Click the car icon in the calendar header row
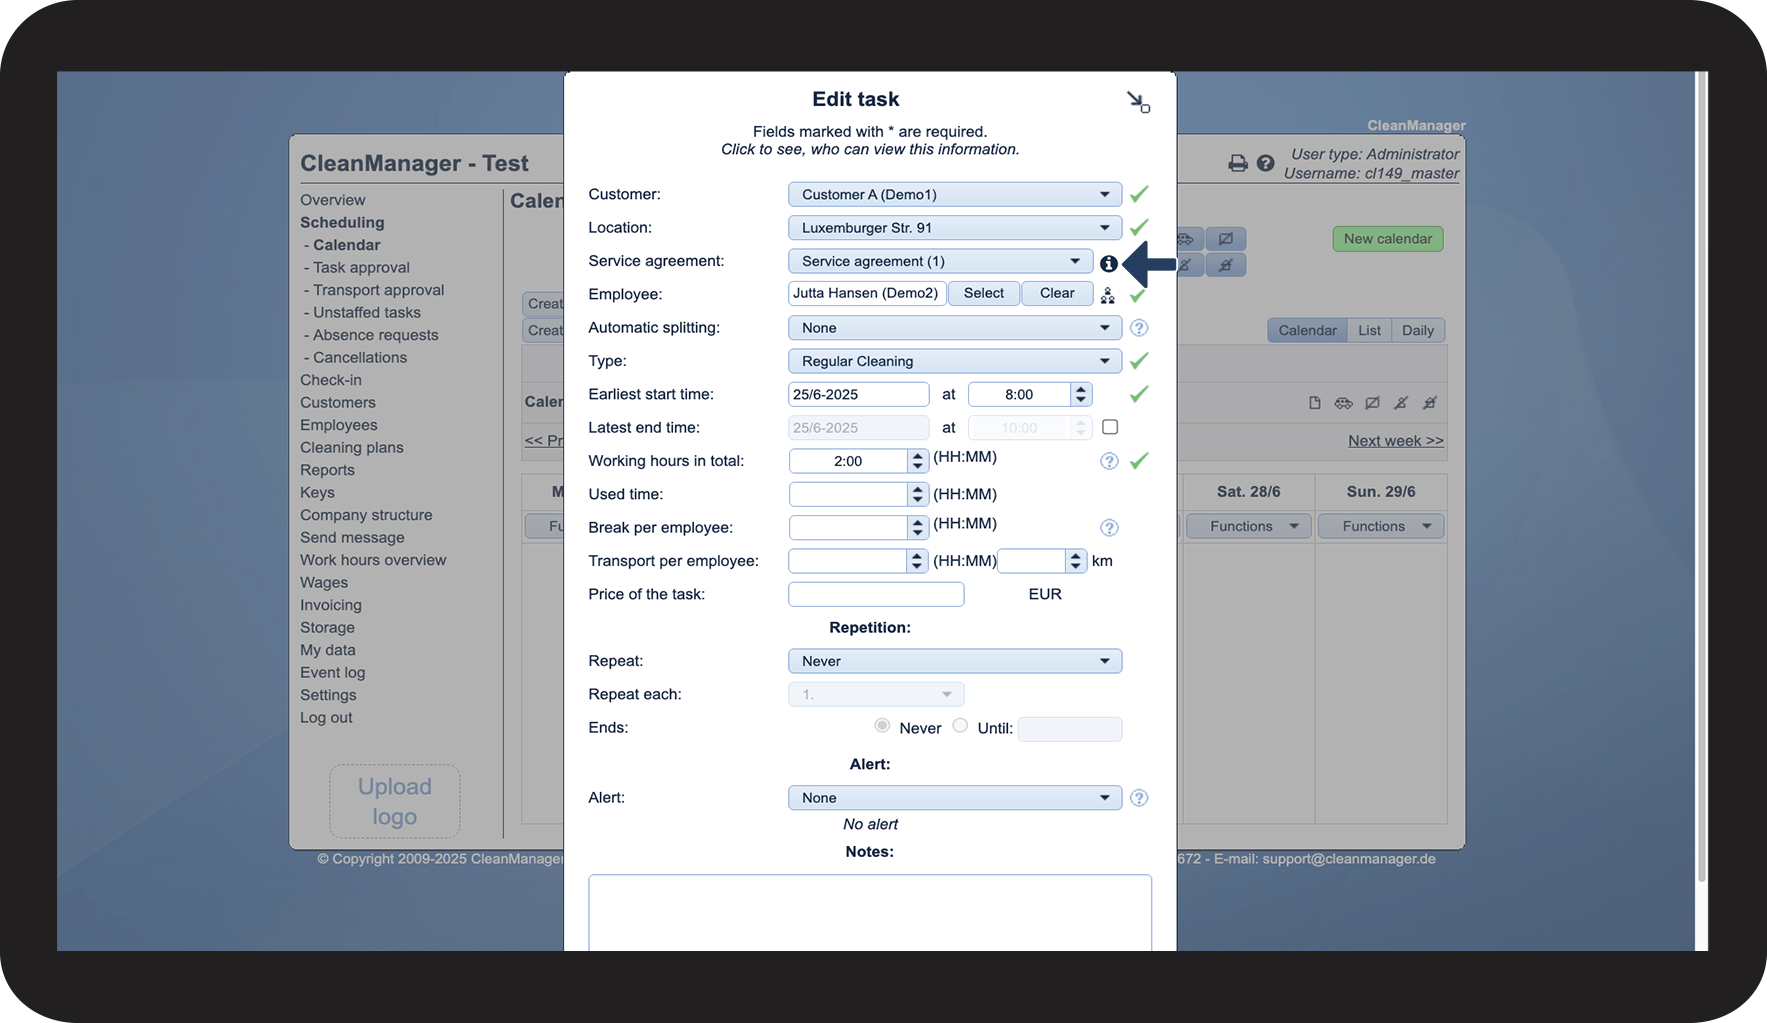This screenshot has width=1767, height=1023. coord(1344,403)
